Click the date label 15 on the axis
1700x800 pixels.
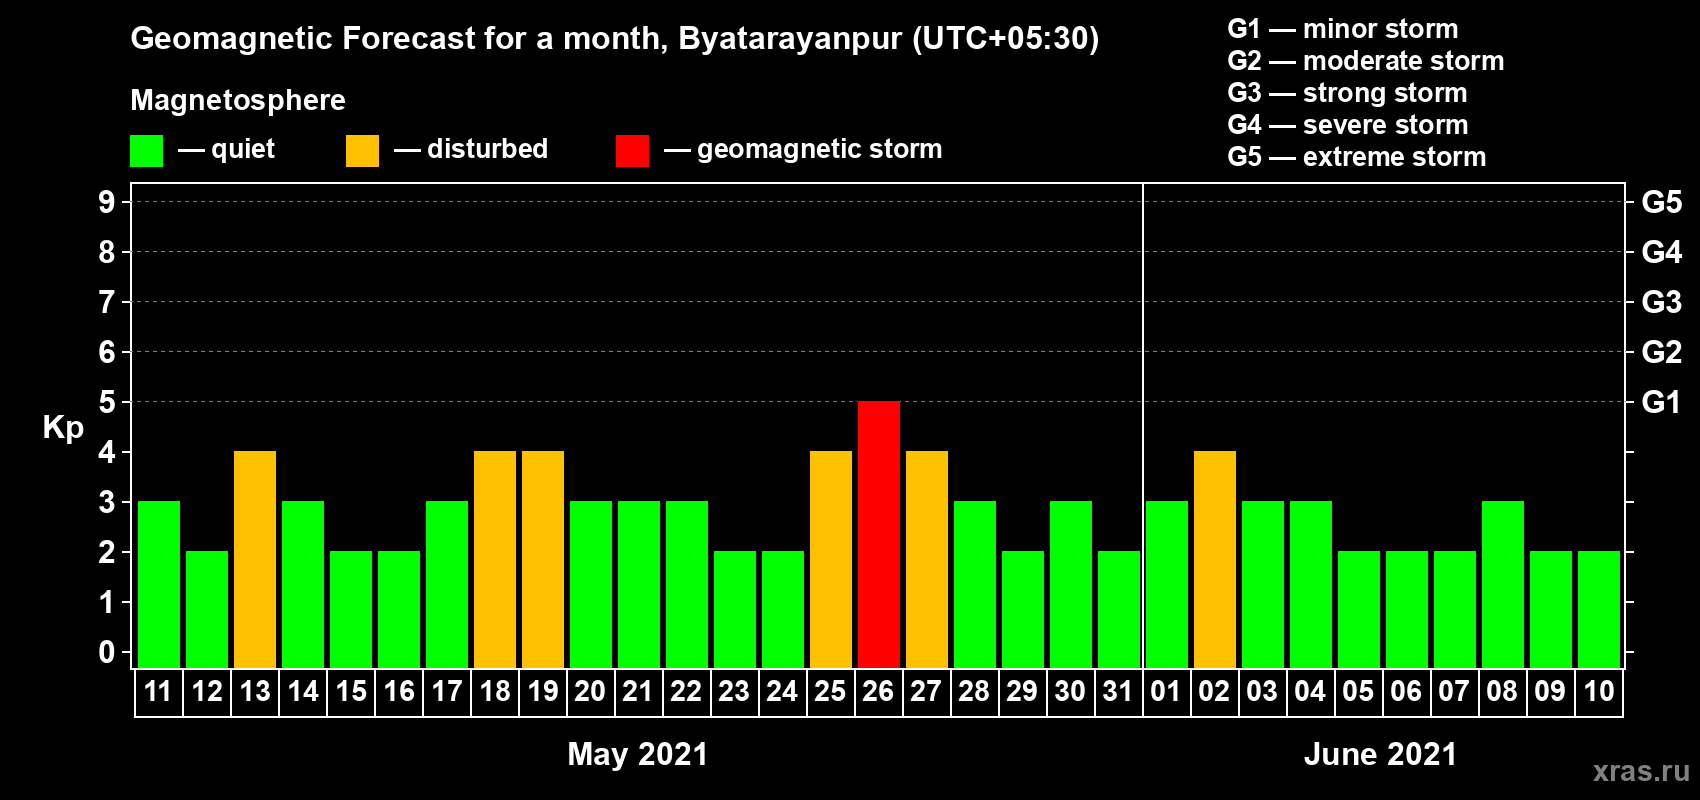click(x=351, y=691)
